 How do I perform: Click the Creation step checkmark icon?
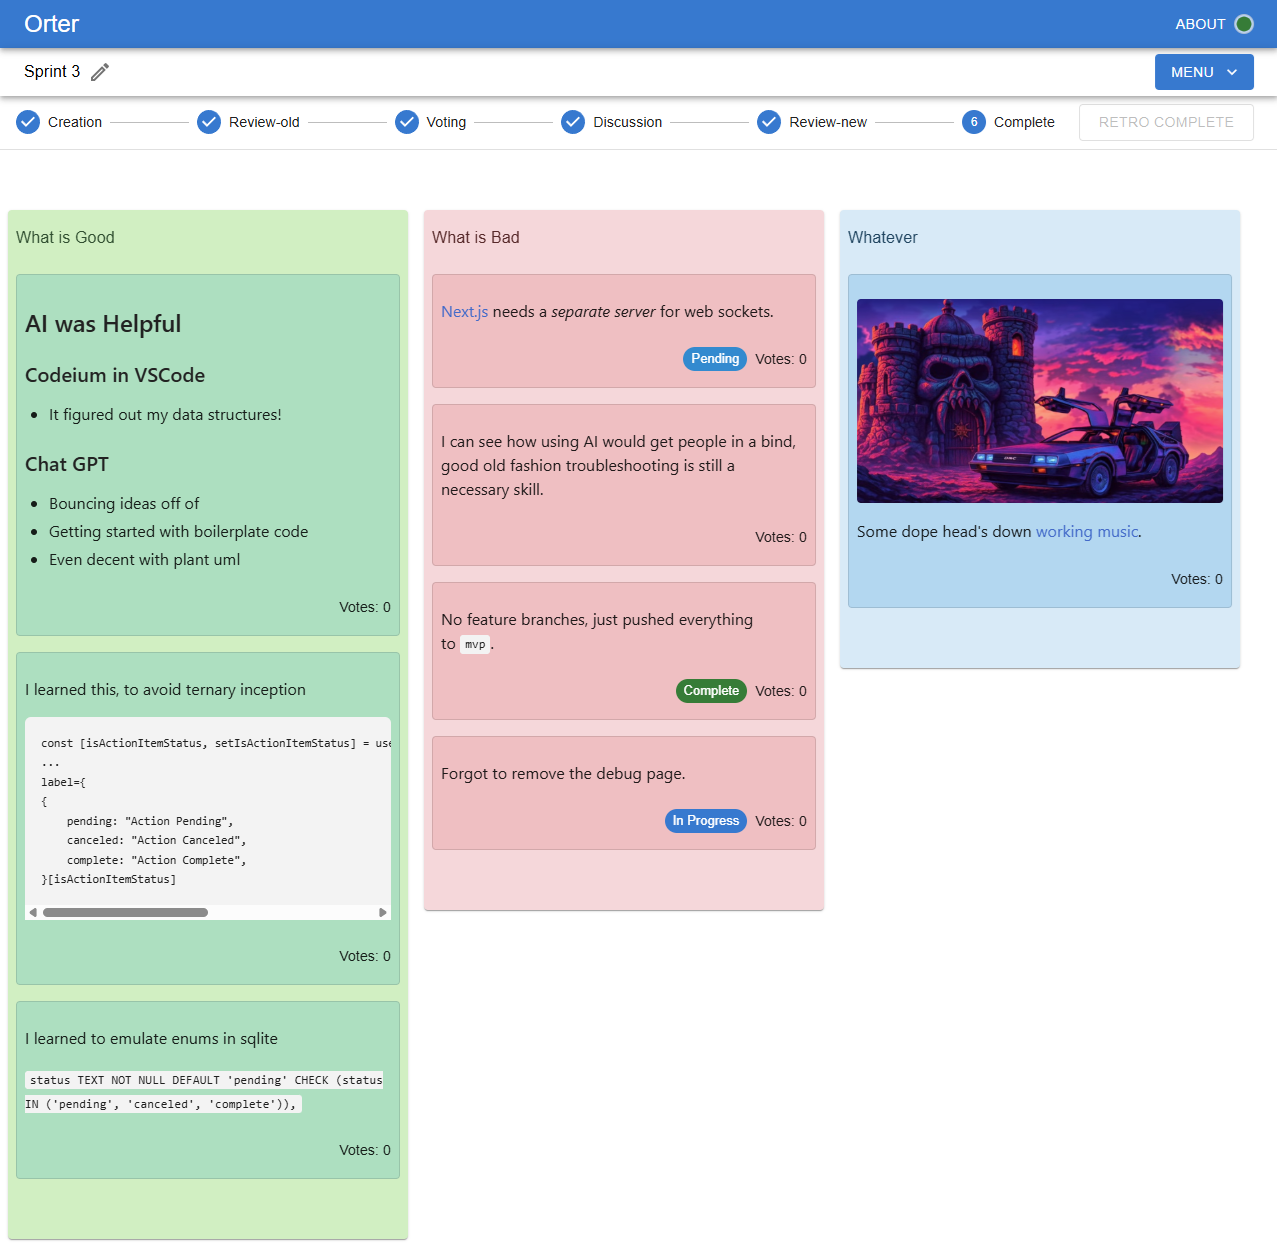click(27, 122)
